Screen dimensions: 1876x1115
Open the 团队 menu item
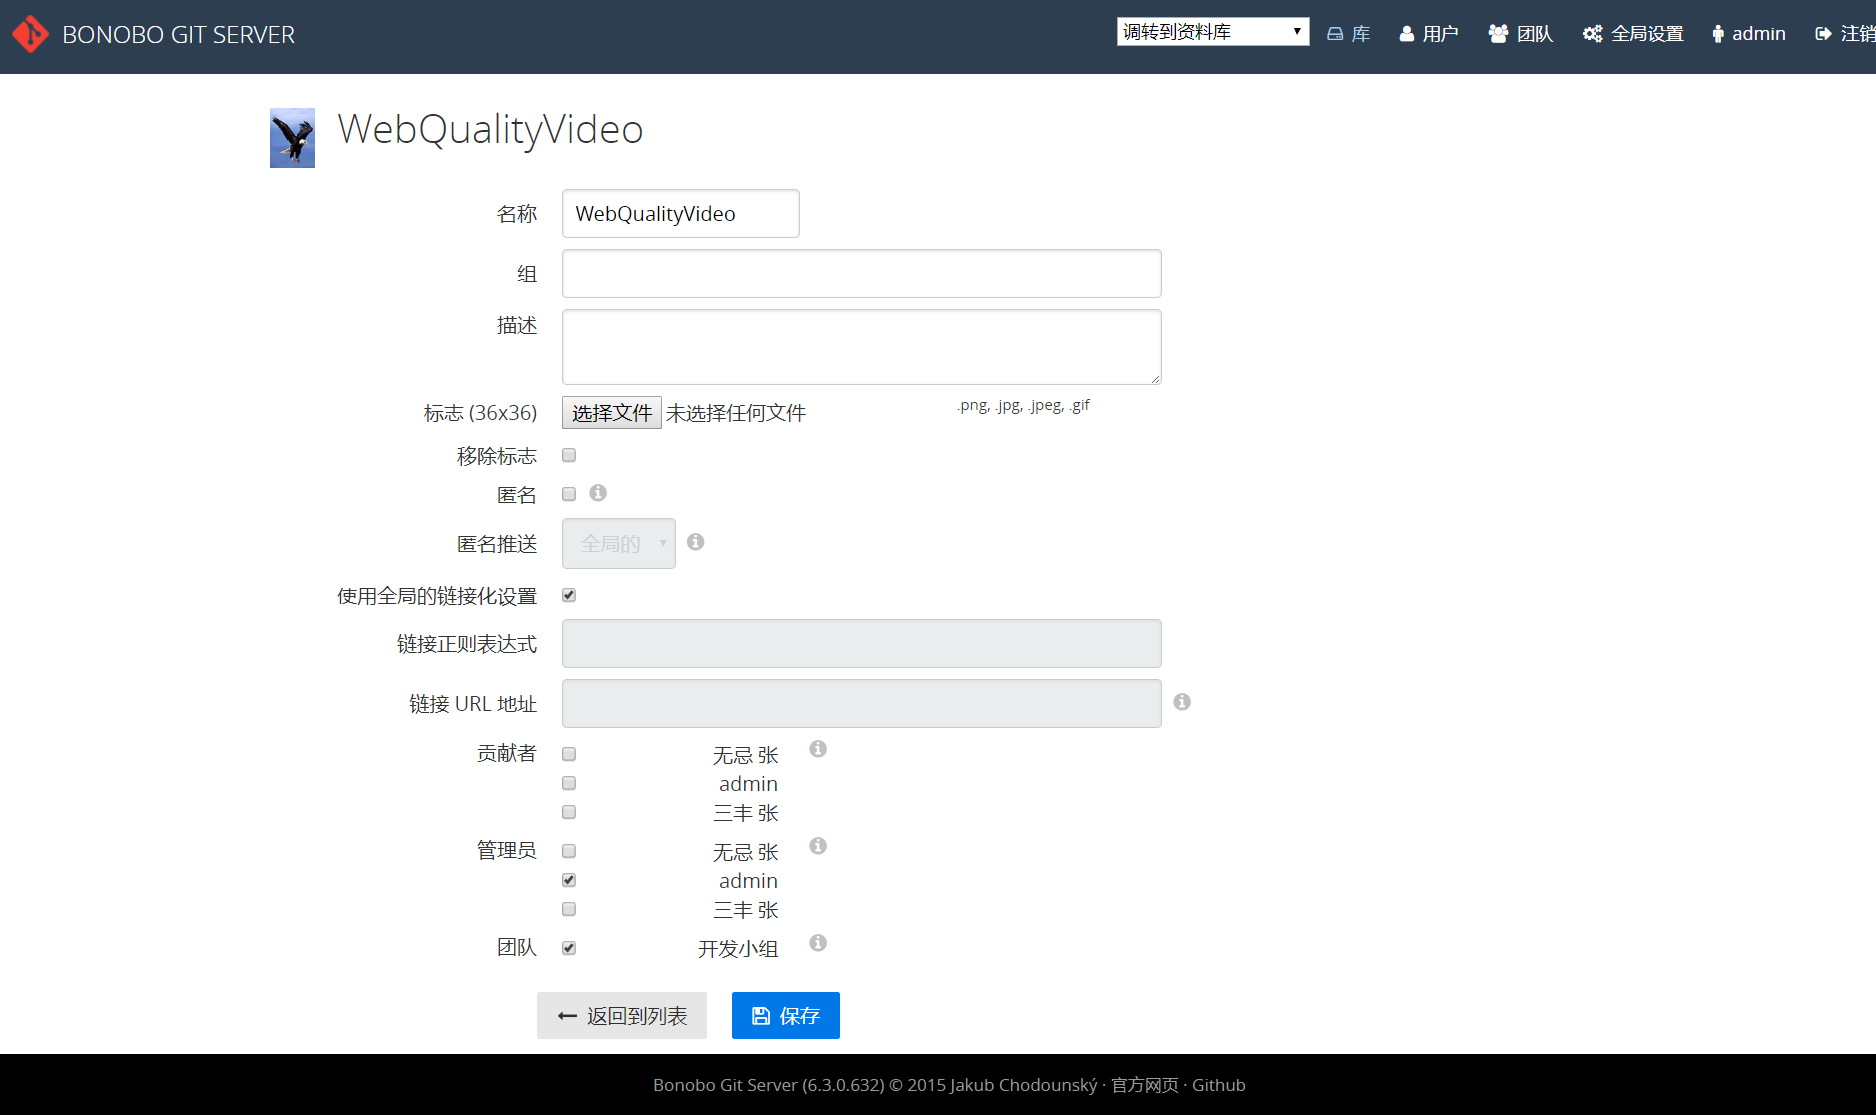pos(1521,34)
